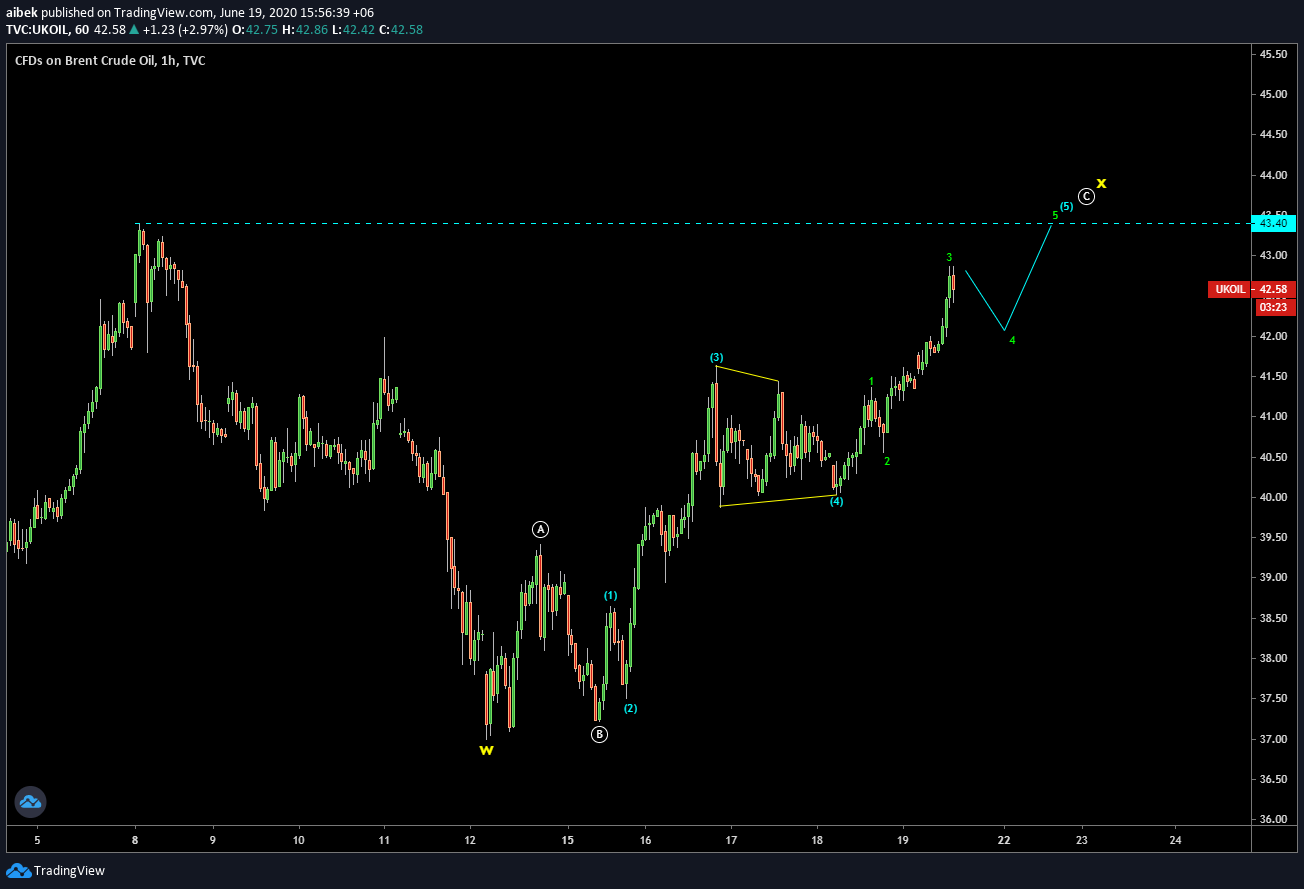Click date 12 on the time axis
1304x889 pixels.
[470, 840]
